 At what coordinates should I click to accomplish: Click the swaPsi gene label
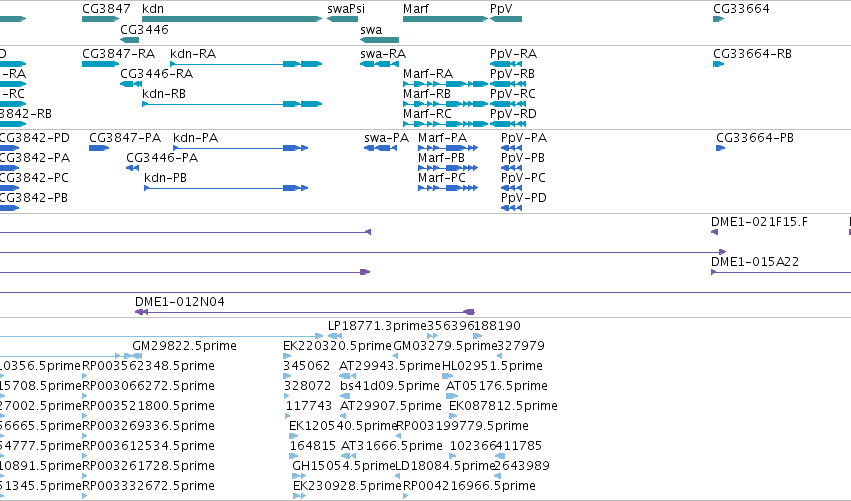click(346, 9)
